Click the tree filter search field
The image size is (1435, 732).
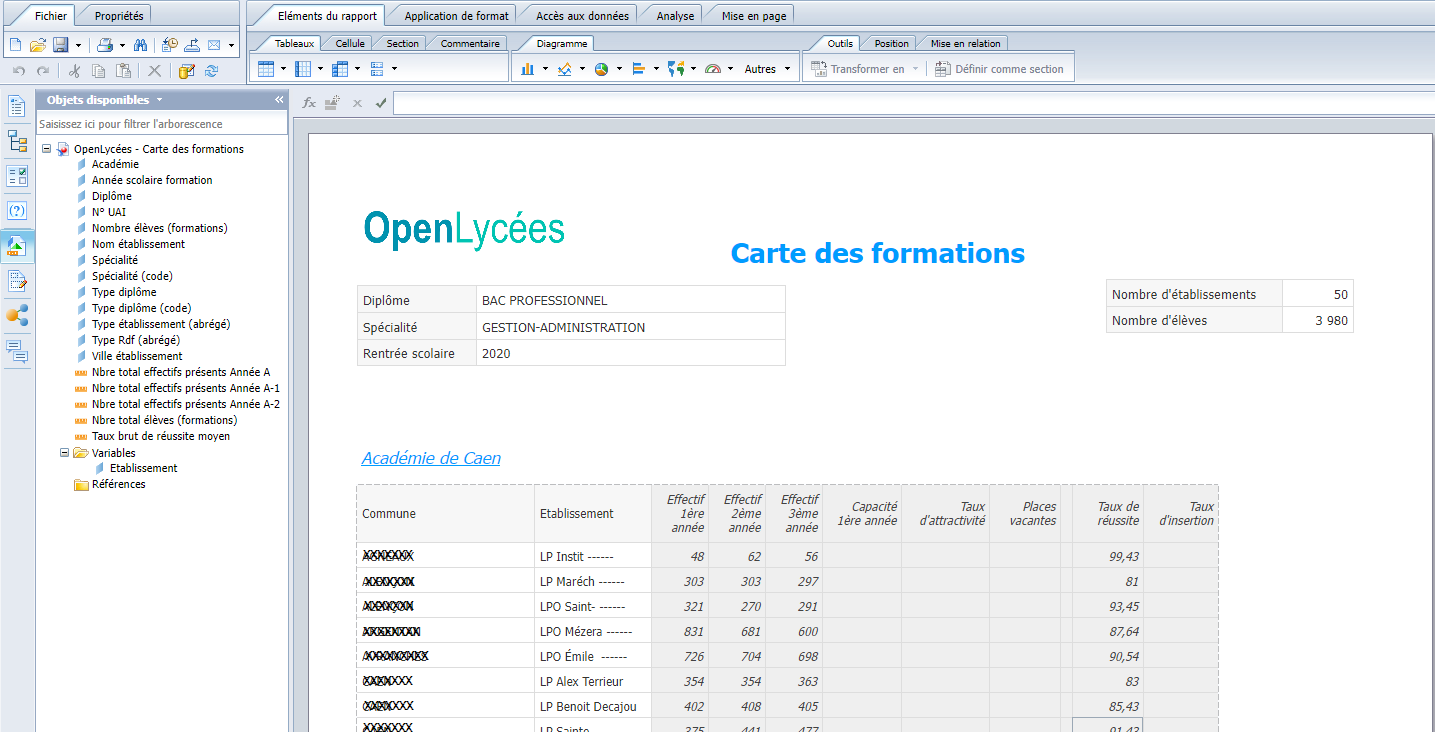click(x=161, y=124)
